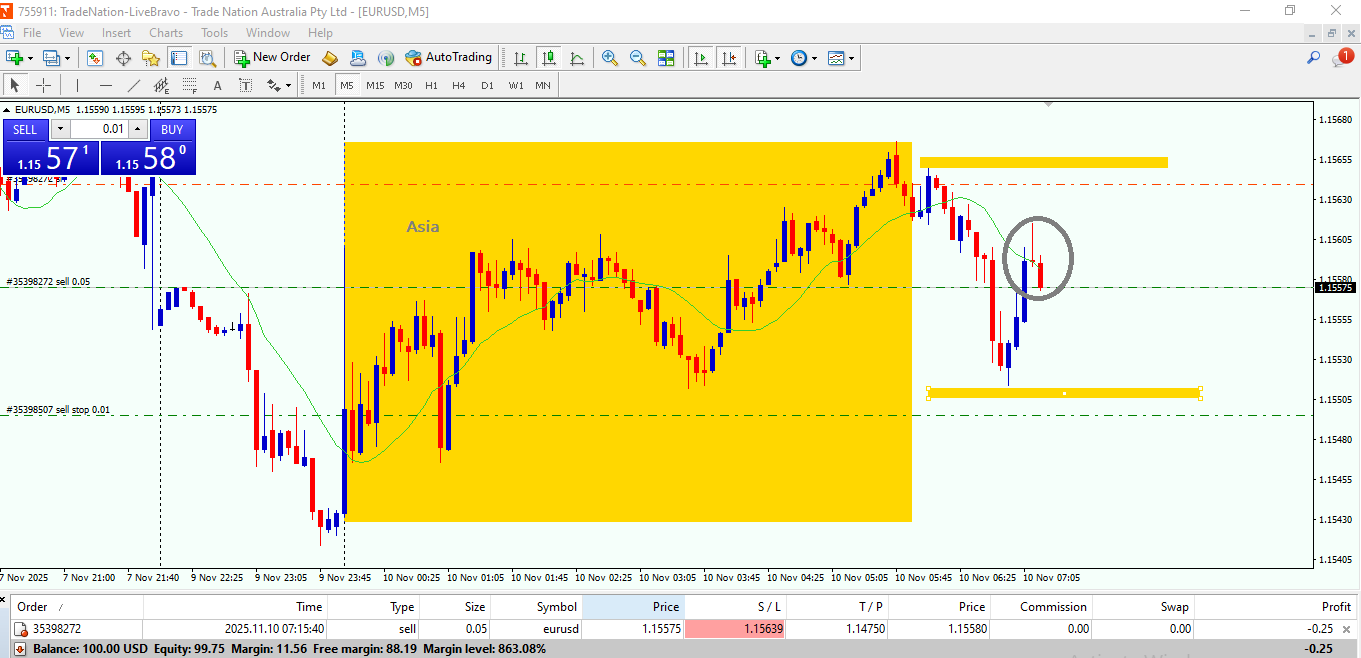Open the Charts menu

coord(166,33)
